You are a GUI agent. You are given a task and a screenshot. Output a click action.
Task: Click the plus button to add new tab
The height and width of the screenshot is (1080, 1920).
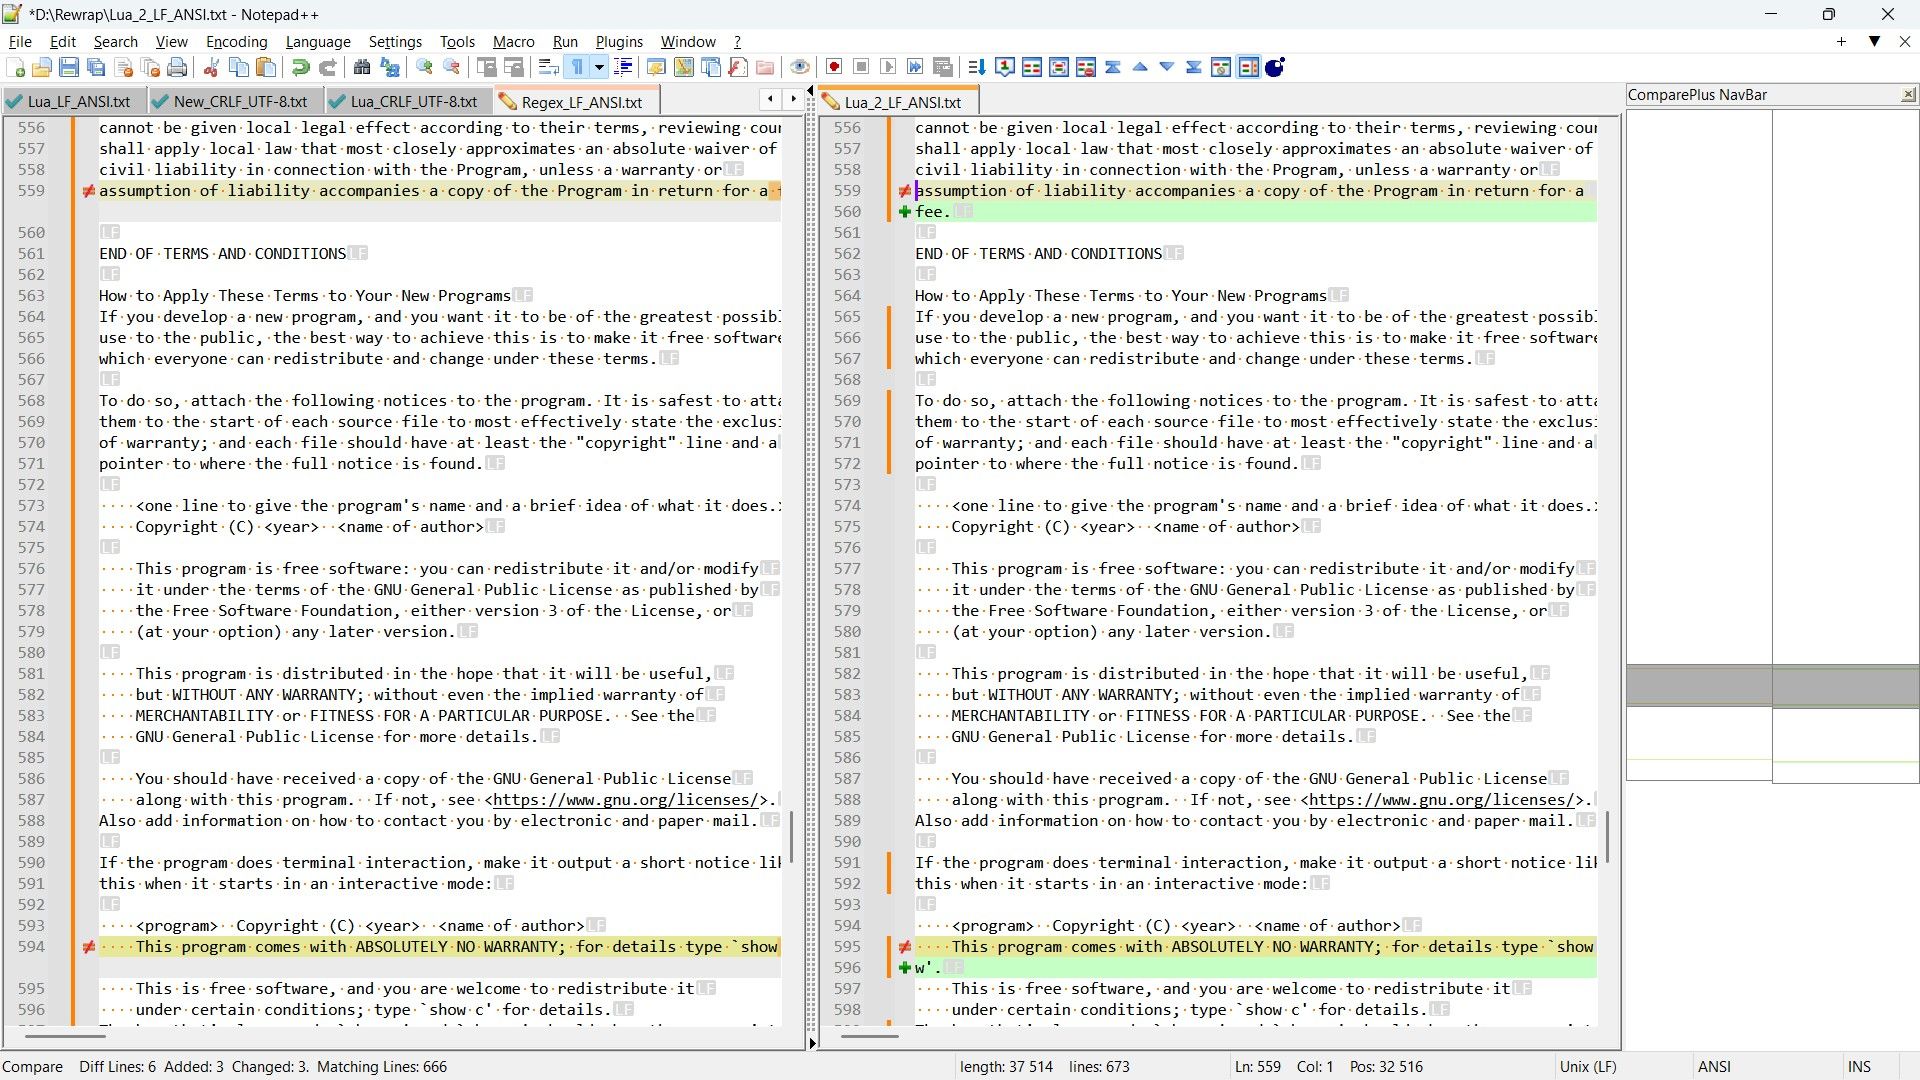pos(1841,41)
